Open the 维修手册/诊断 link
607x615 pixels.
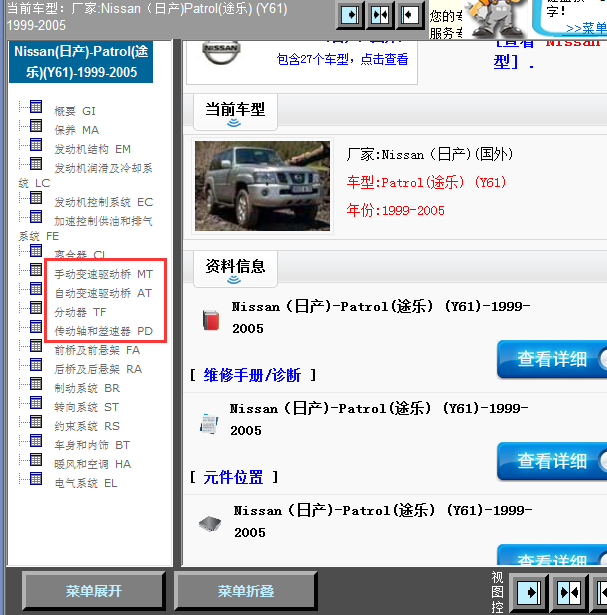click(252, 375)
